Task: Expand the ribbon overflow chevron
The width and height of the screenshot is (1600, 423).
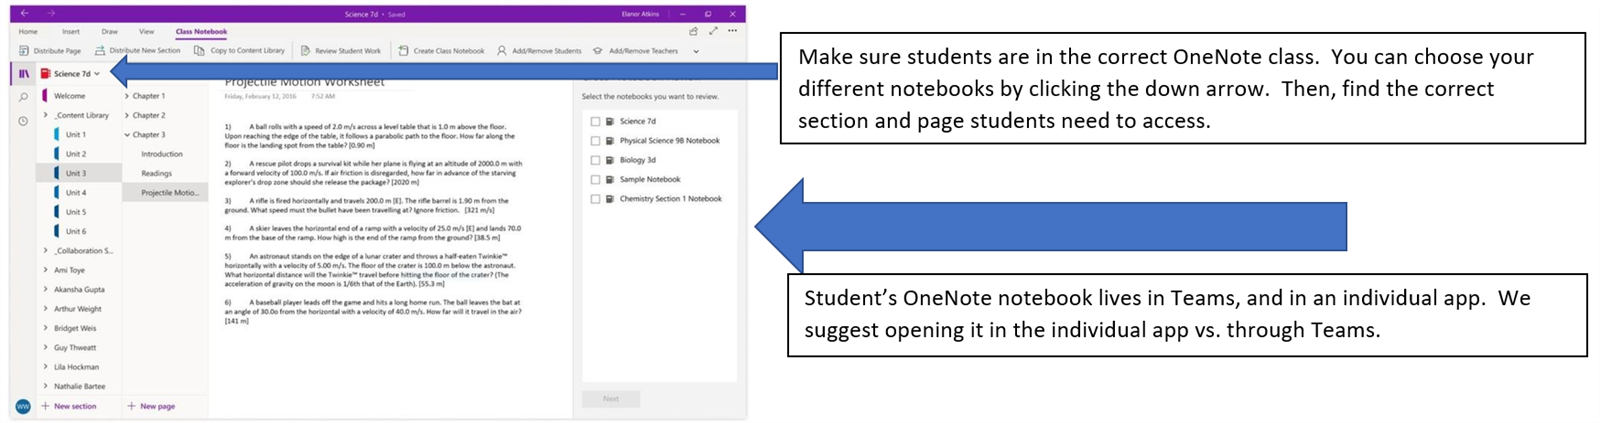Action: pos(696,51)
